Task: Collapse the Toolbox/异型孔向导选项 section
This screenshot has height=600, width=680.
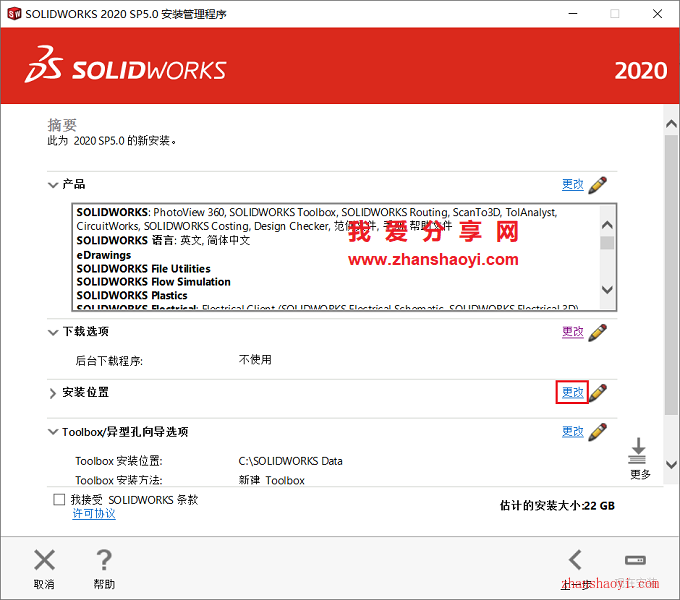Action: [53, 432]
